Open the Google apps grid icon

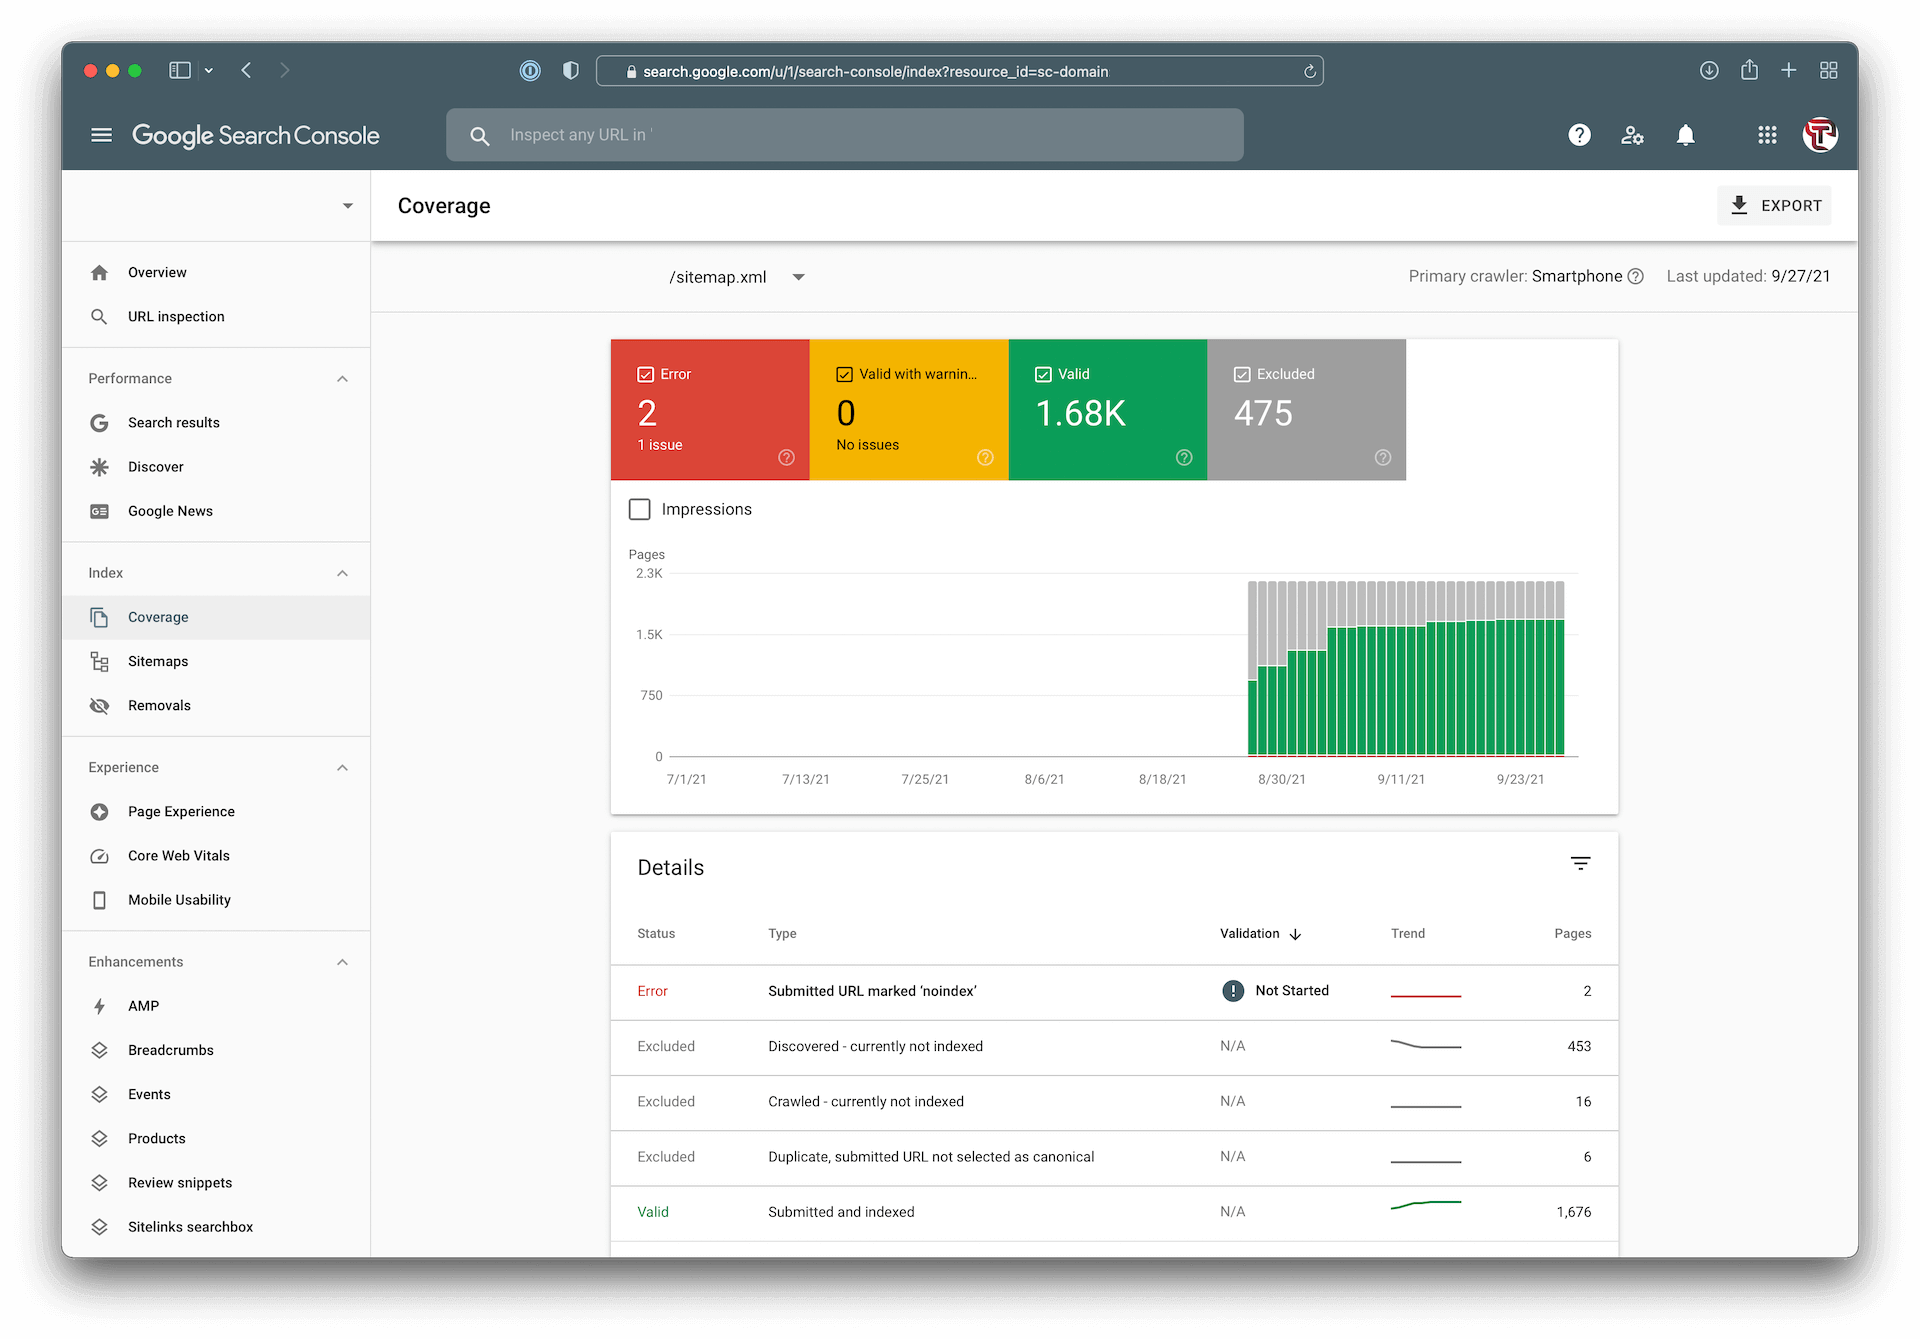pyautogui.click(x=1767, y=135)
